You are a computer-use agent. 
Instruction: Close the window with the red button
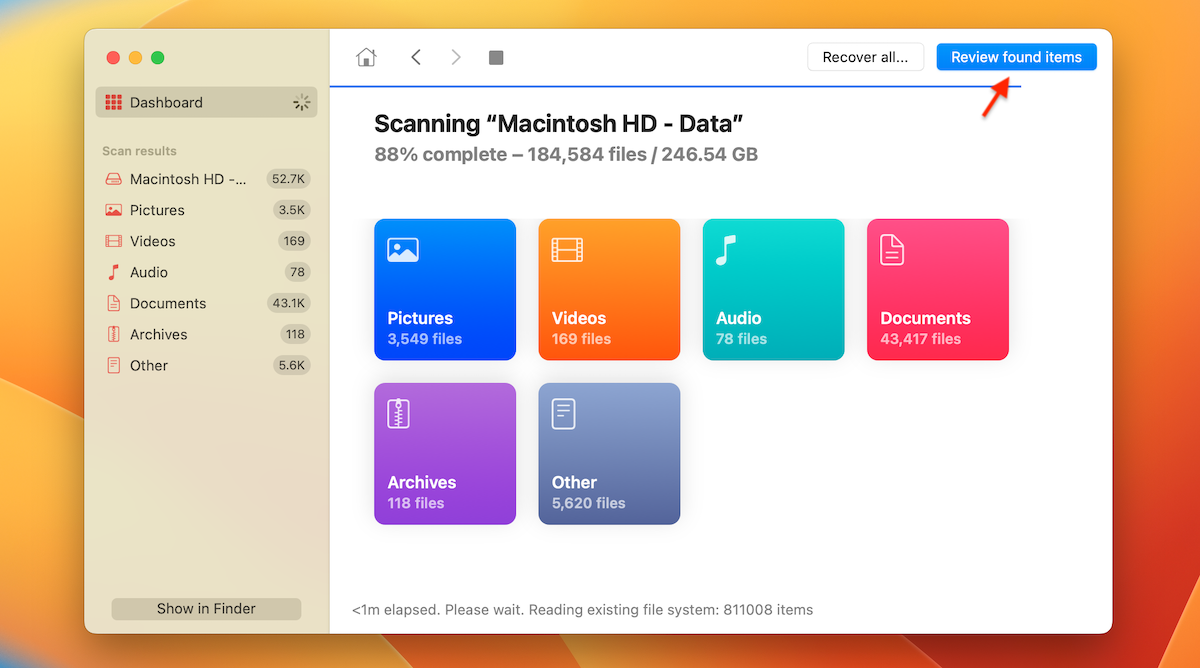tap(113, 58)
